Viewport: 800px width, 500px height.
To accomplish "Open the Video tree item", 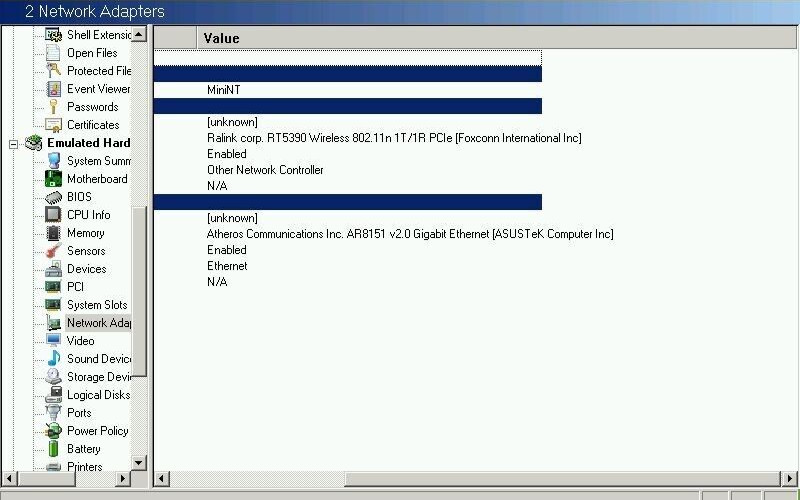I will [x=80, y=340].
